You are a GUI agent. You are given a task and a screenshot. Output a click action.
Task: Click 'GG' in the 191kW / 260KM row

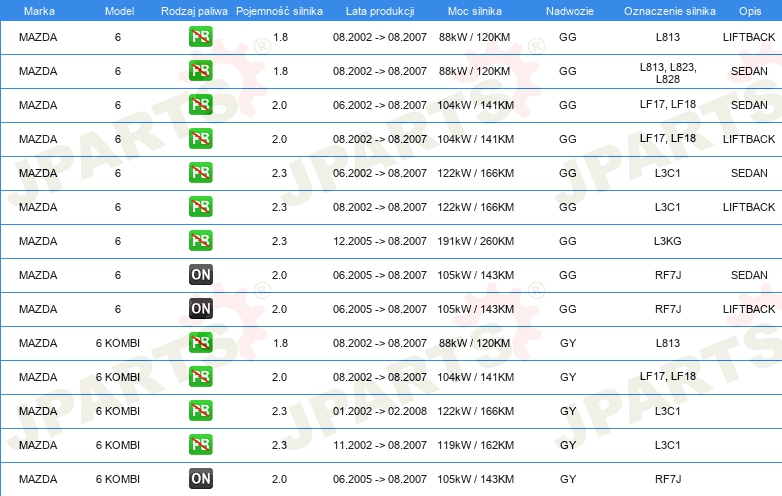pyautogui.click(x=568, y=241)
